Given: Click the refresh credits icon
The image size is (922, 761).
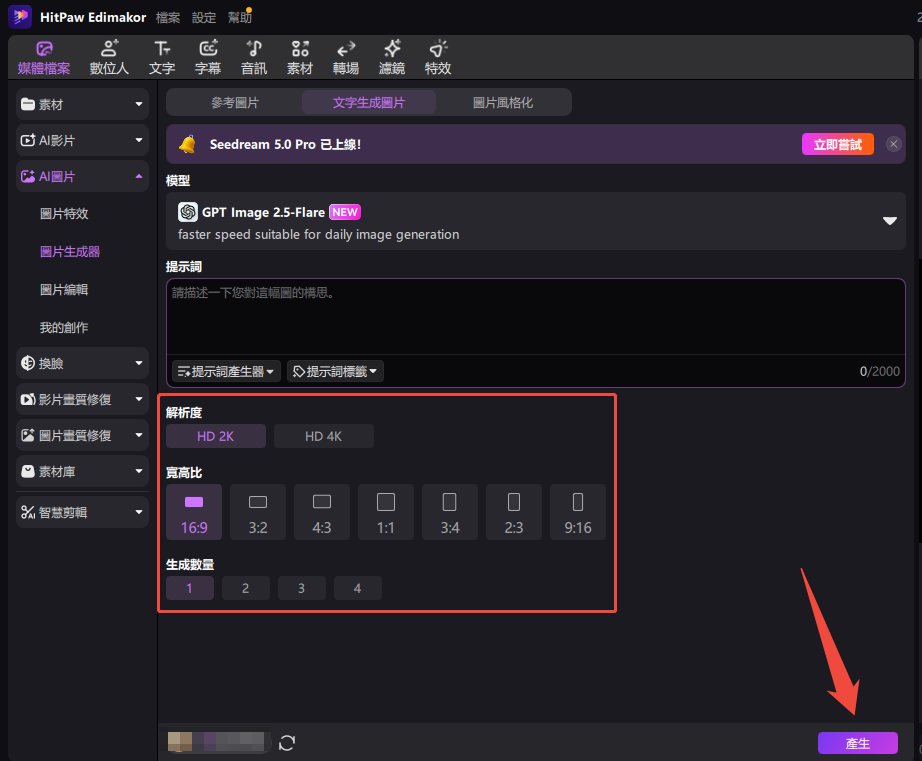Looking at the screenshot, I should (x=287, y=743).
